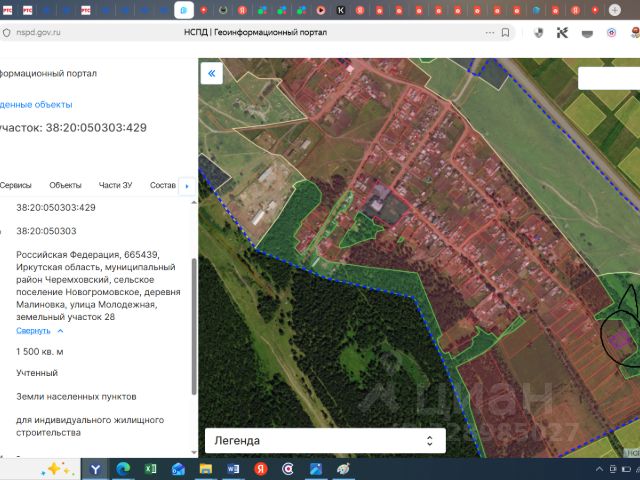Open the circular C app on taskbar

(x=288, y=469)
